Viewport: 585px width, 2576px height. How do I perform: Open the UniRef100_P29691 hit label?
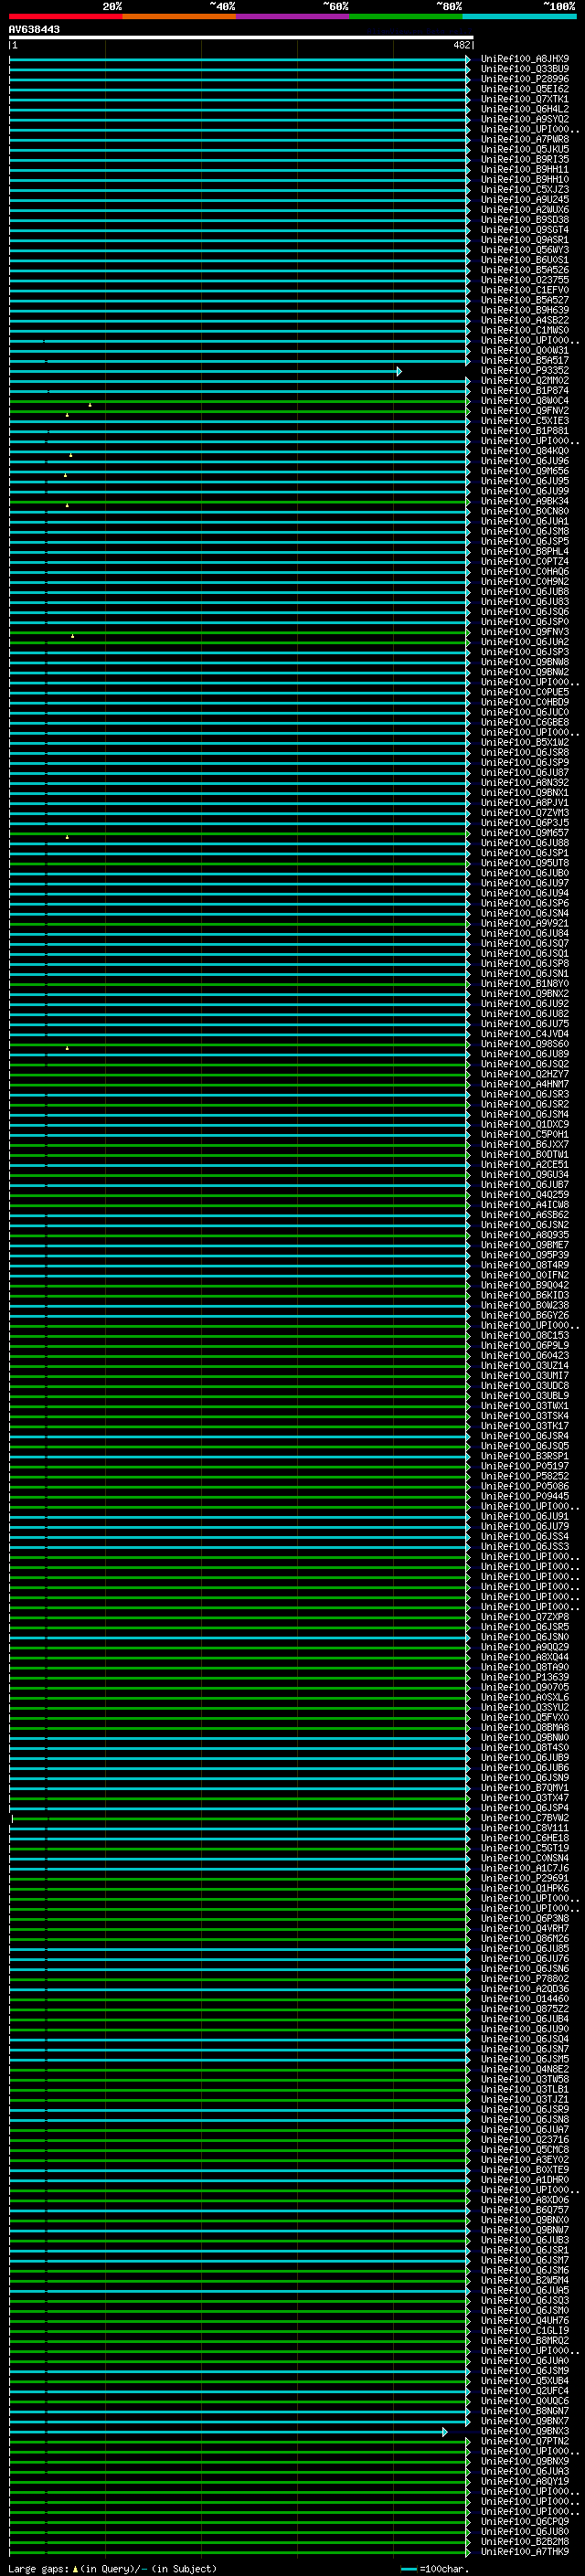[524, 1878]
